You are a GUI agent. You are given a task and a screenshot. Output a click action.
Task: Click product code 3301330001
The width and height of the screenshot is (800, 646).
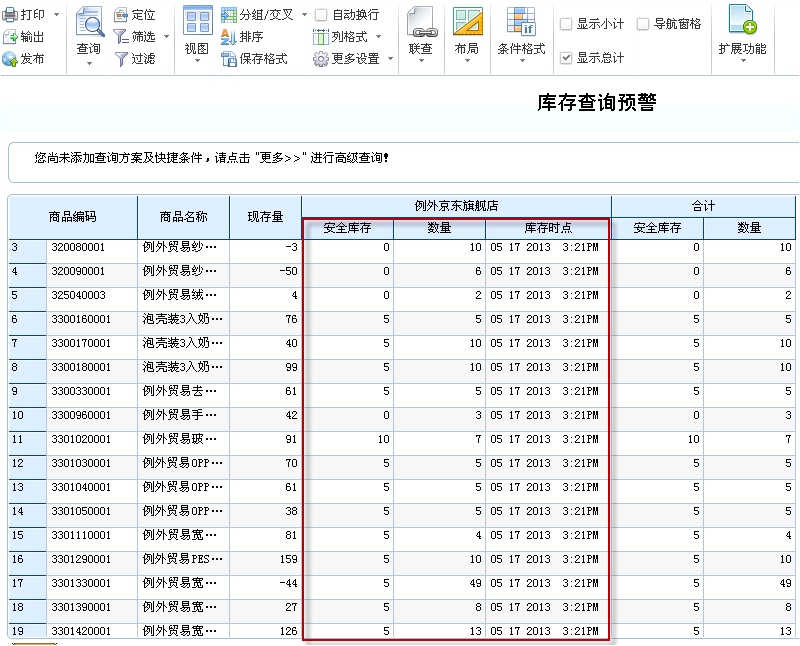81,583
